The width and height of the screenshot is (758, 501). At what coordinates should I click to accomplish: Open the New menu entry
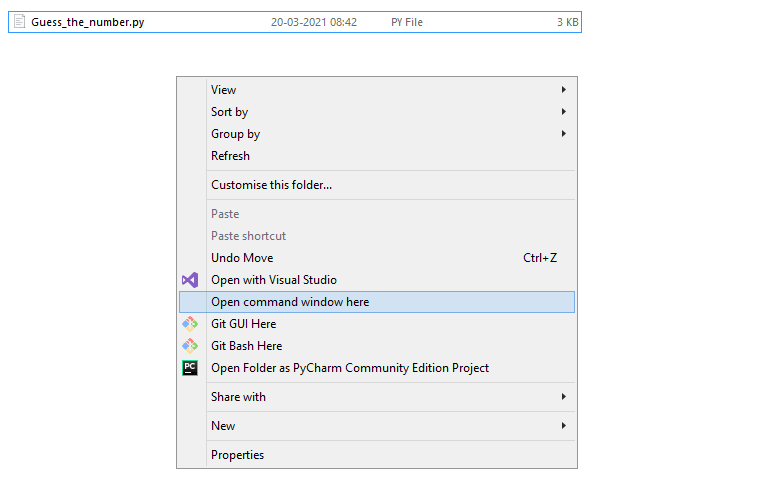pos(377,426)
